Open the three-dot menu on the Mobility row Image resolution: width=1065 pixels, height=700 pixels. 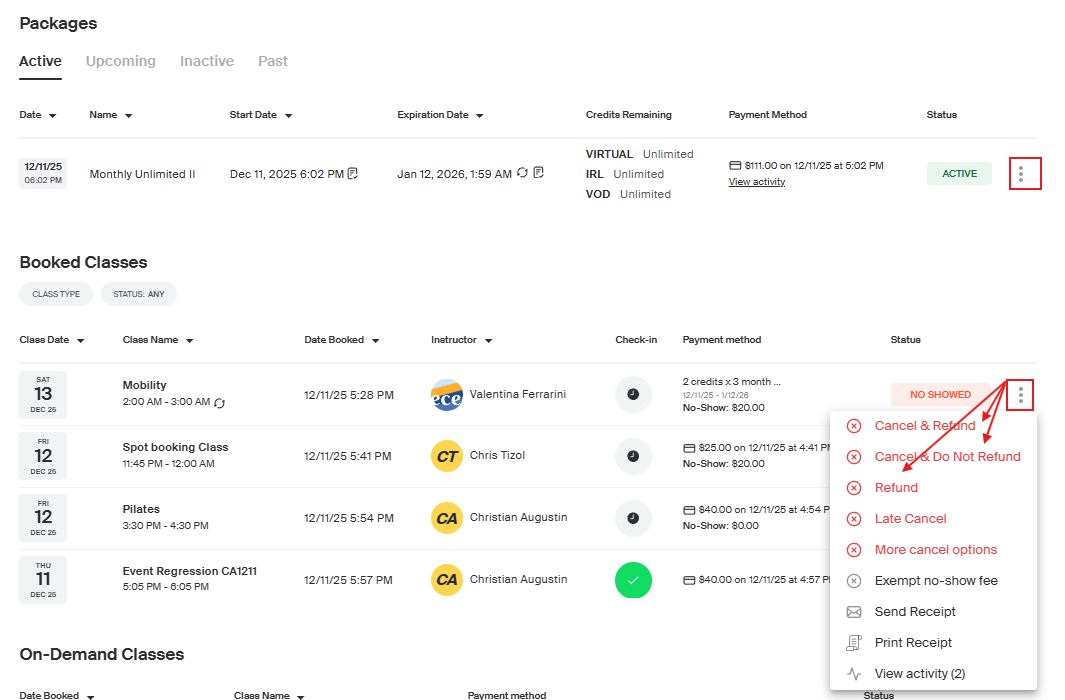[x=1020, y=394]
